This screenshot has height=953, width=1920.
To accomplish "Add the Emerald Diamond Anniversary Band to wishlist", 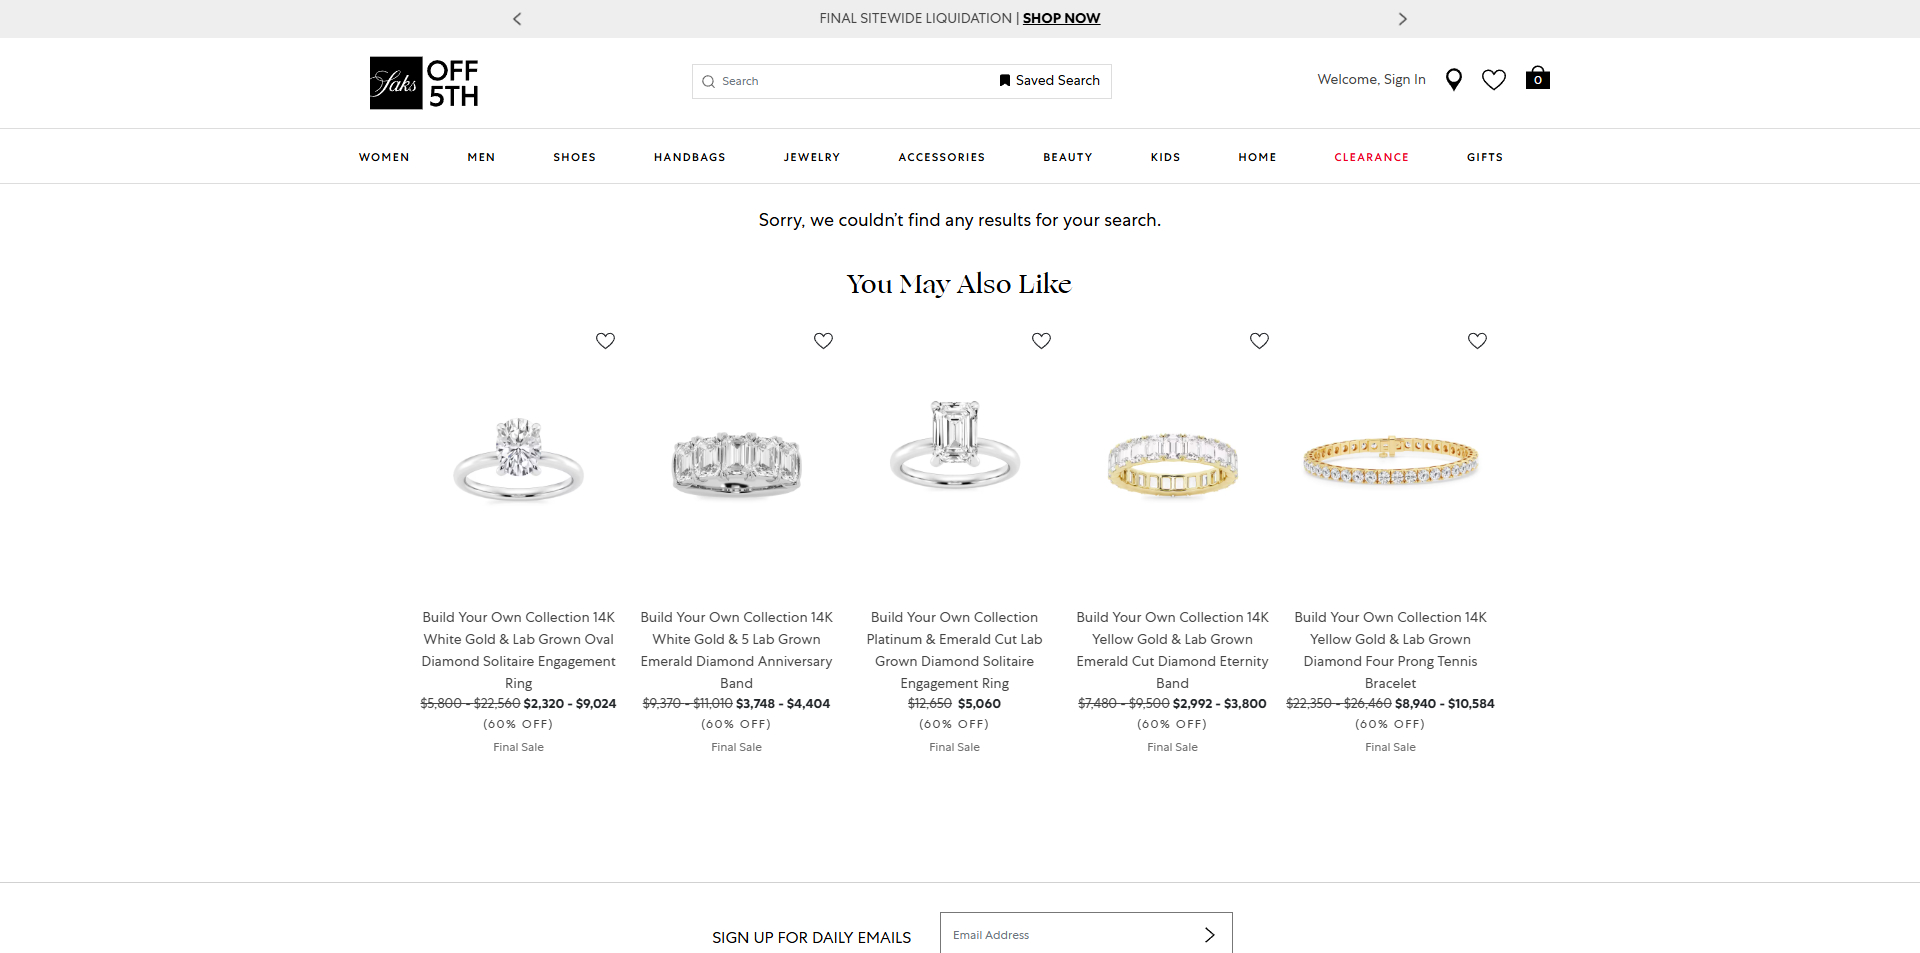I will 823,340.
